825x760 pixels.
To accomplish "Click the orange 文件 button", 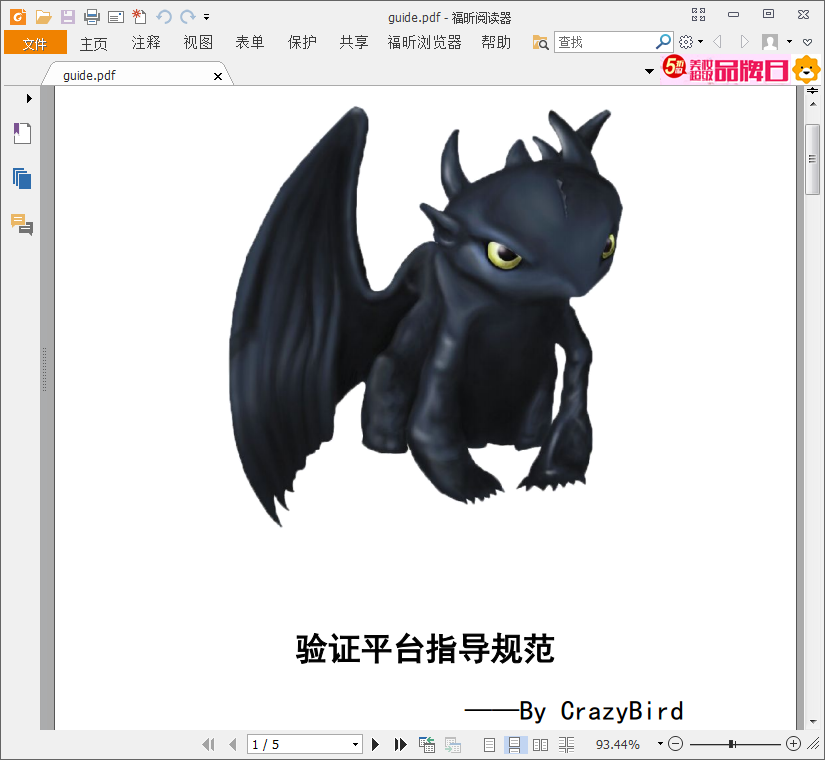I will (x=35, y=42).
